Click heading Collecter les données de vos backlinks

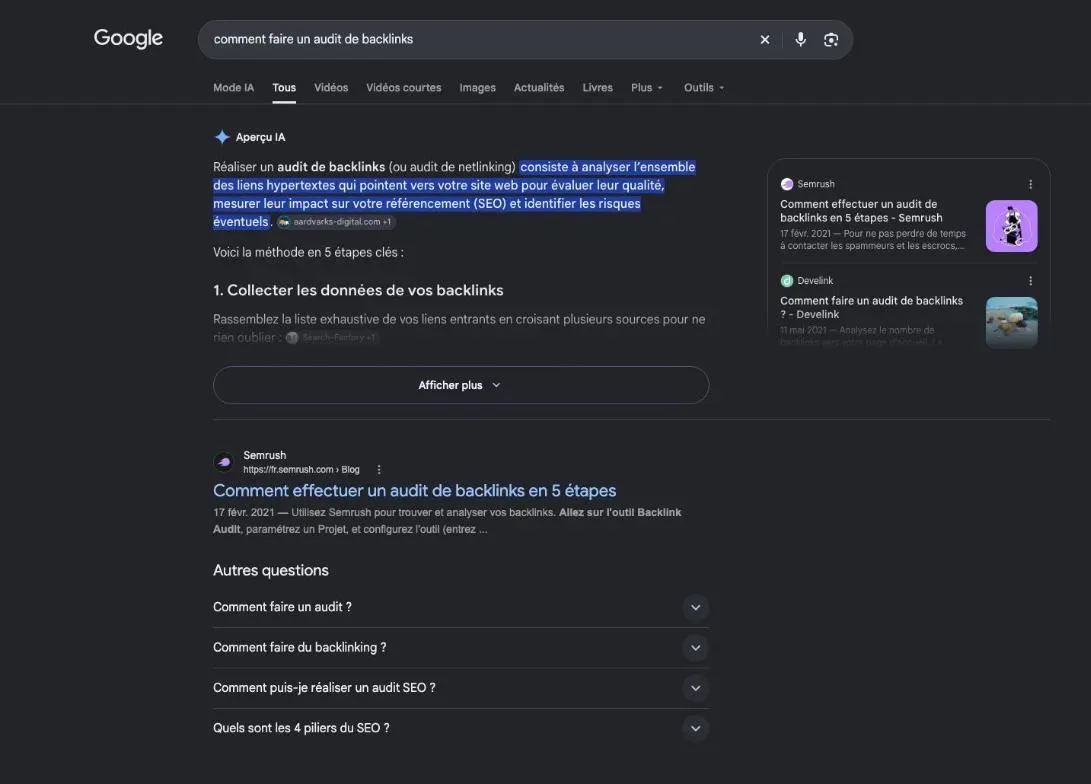tap(358, 290)
